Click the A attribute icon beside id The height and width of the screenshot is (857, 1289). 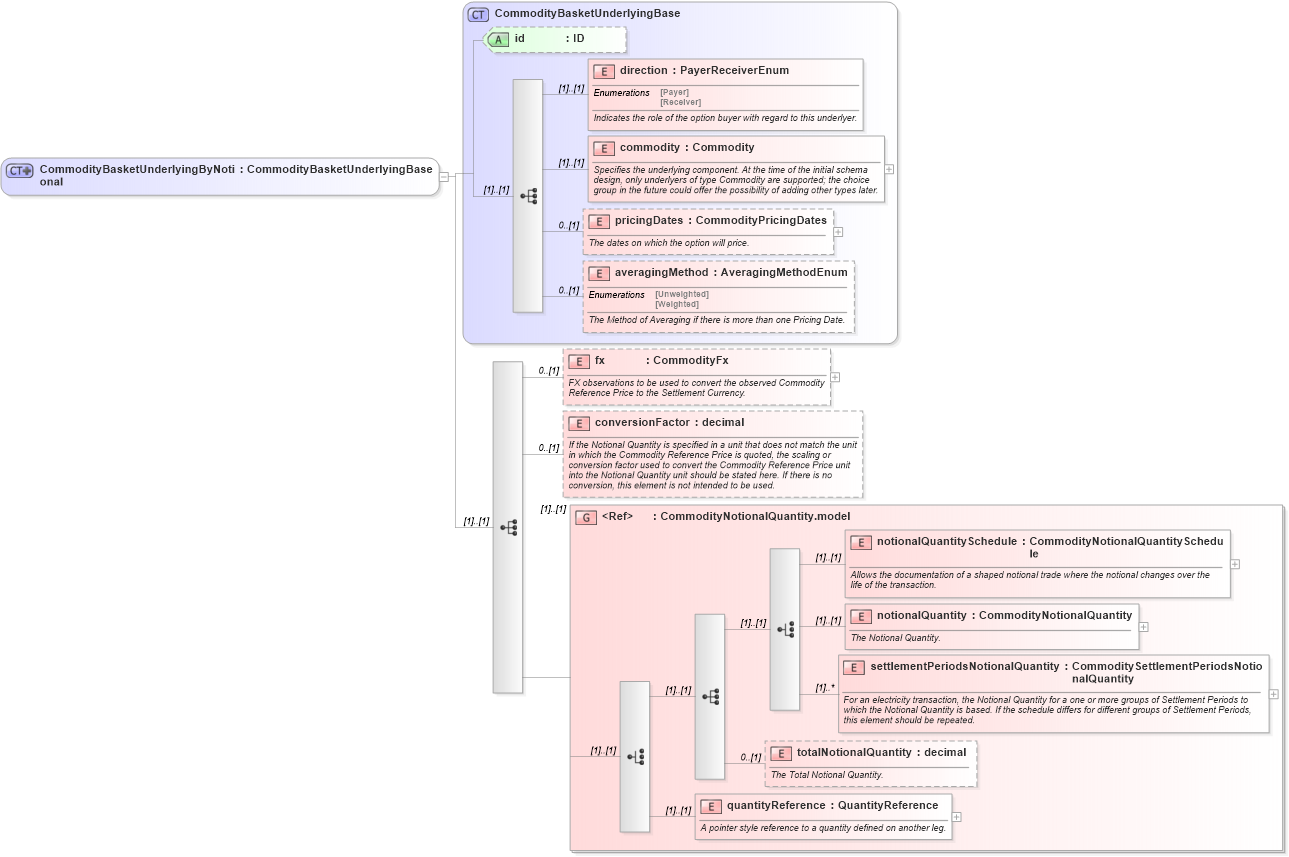(499, 39)
